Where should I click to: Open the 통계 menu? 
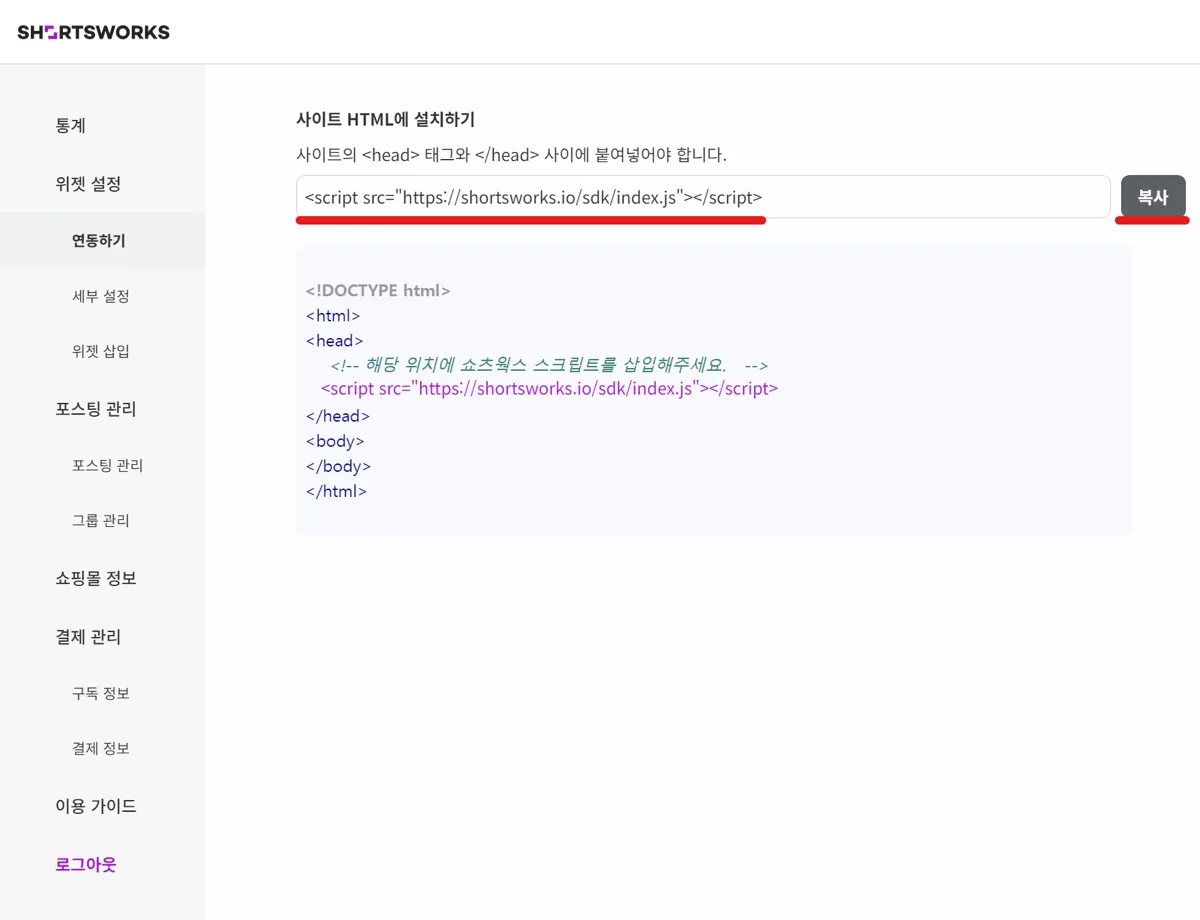[70, 126]
